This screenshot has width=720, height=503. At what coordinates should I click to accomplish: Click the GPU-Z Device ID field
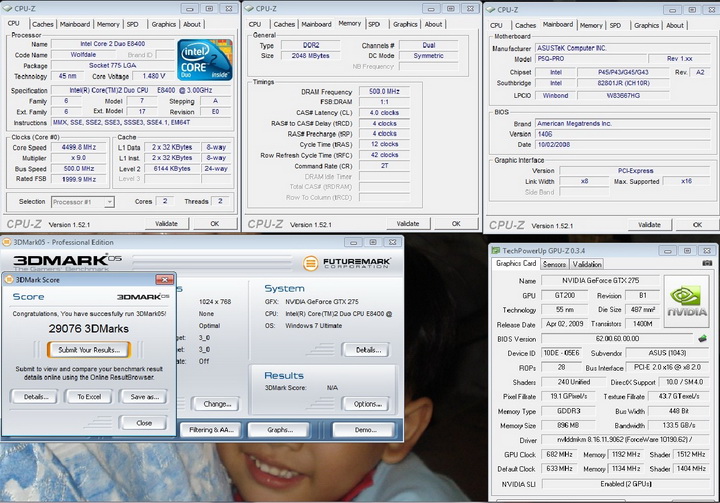point(563,352)
